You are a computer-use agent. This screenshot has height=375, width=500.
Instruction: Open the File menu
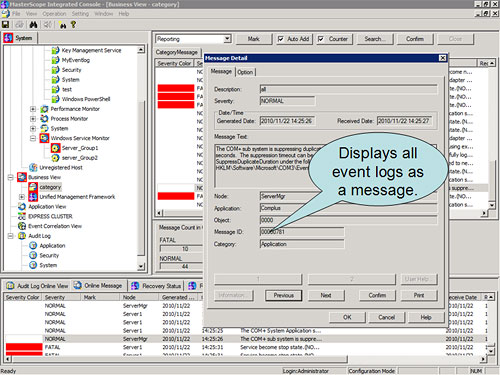[x=16, y=14]
